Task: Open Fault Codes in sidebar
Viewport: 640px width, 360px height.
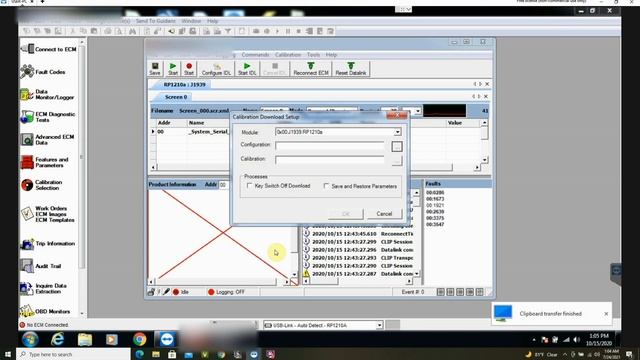Action: 43,72
